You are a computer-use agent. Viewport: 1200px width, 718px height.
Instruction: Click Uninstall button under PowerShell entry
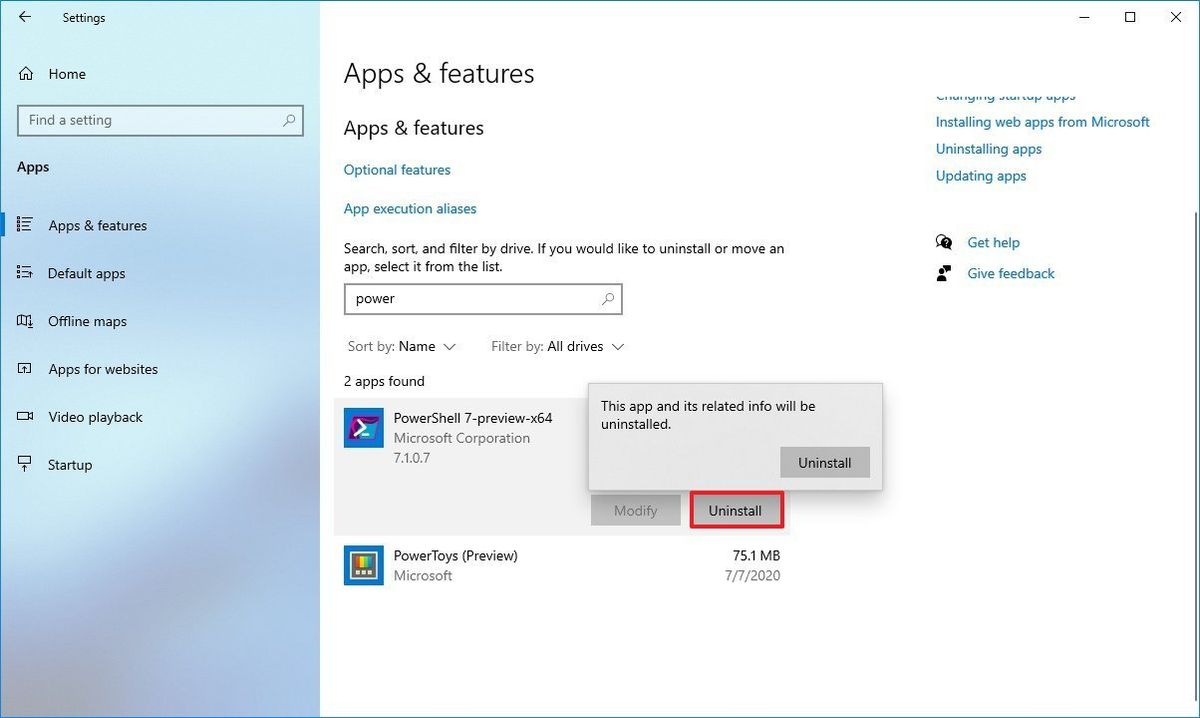point(736,511)
